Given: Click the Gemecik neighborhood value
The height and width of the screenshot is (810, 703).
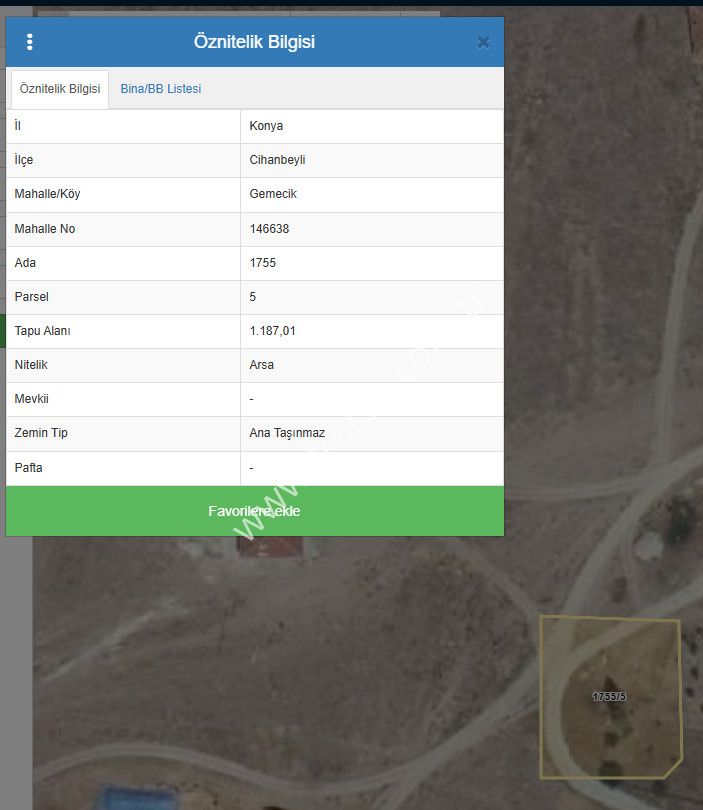Looking at the screenshot, I should click(273, 194).
